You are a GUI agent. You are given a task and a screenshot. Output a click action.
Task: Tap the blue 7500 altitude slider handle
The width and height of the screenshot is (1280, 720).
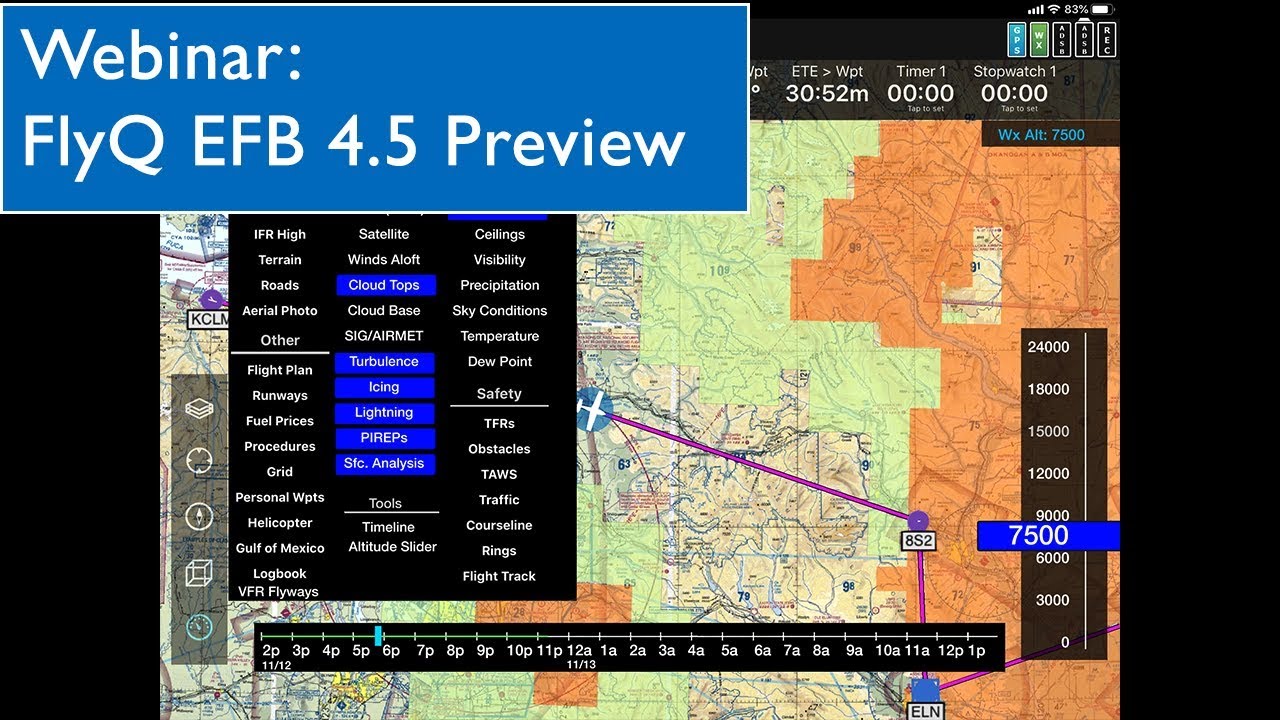coord(1048,535)
